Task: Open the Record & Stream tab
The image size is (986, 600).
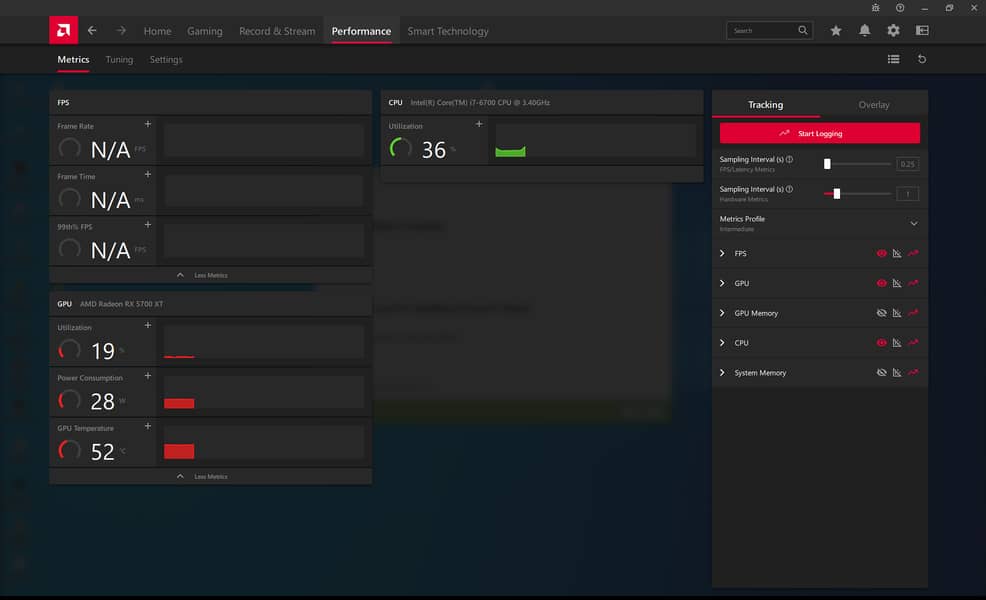Action: coord(277,31)
